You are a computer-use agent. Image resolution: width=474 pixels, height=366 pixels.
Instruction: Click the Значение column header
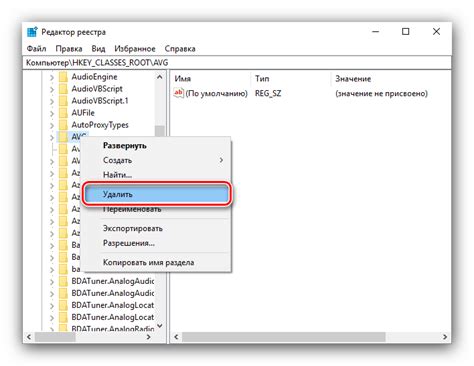(353, 79)
